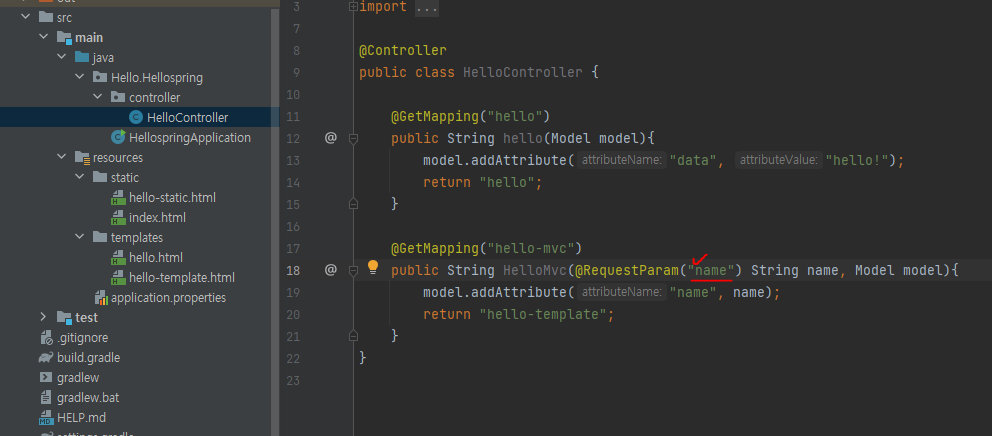Click the hello-template.html file icon
The height and width of the screenshot is (436, 992).
click(x=118, y=277)
